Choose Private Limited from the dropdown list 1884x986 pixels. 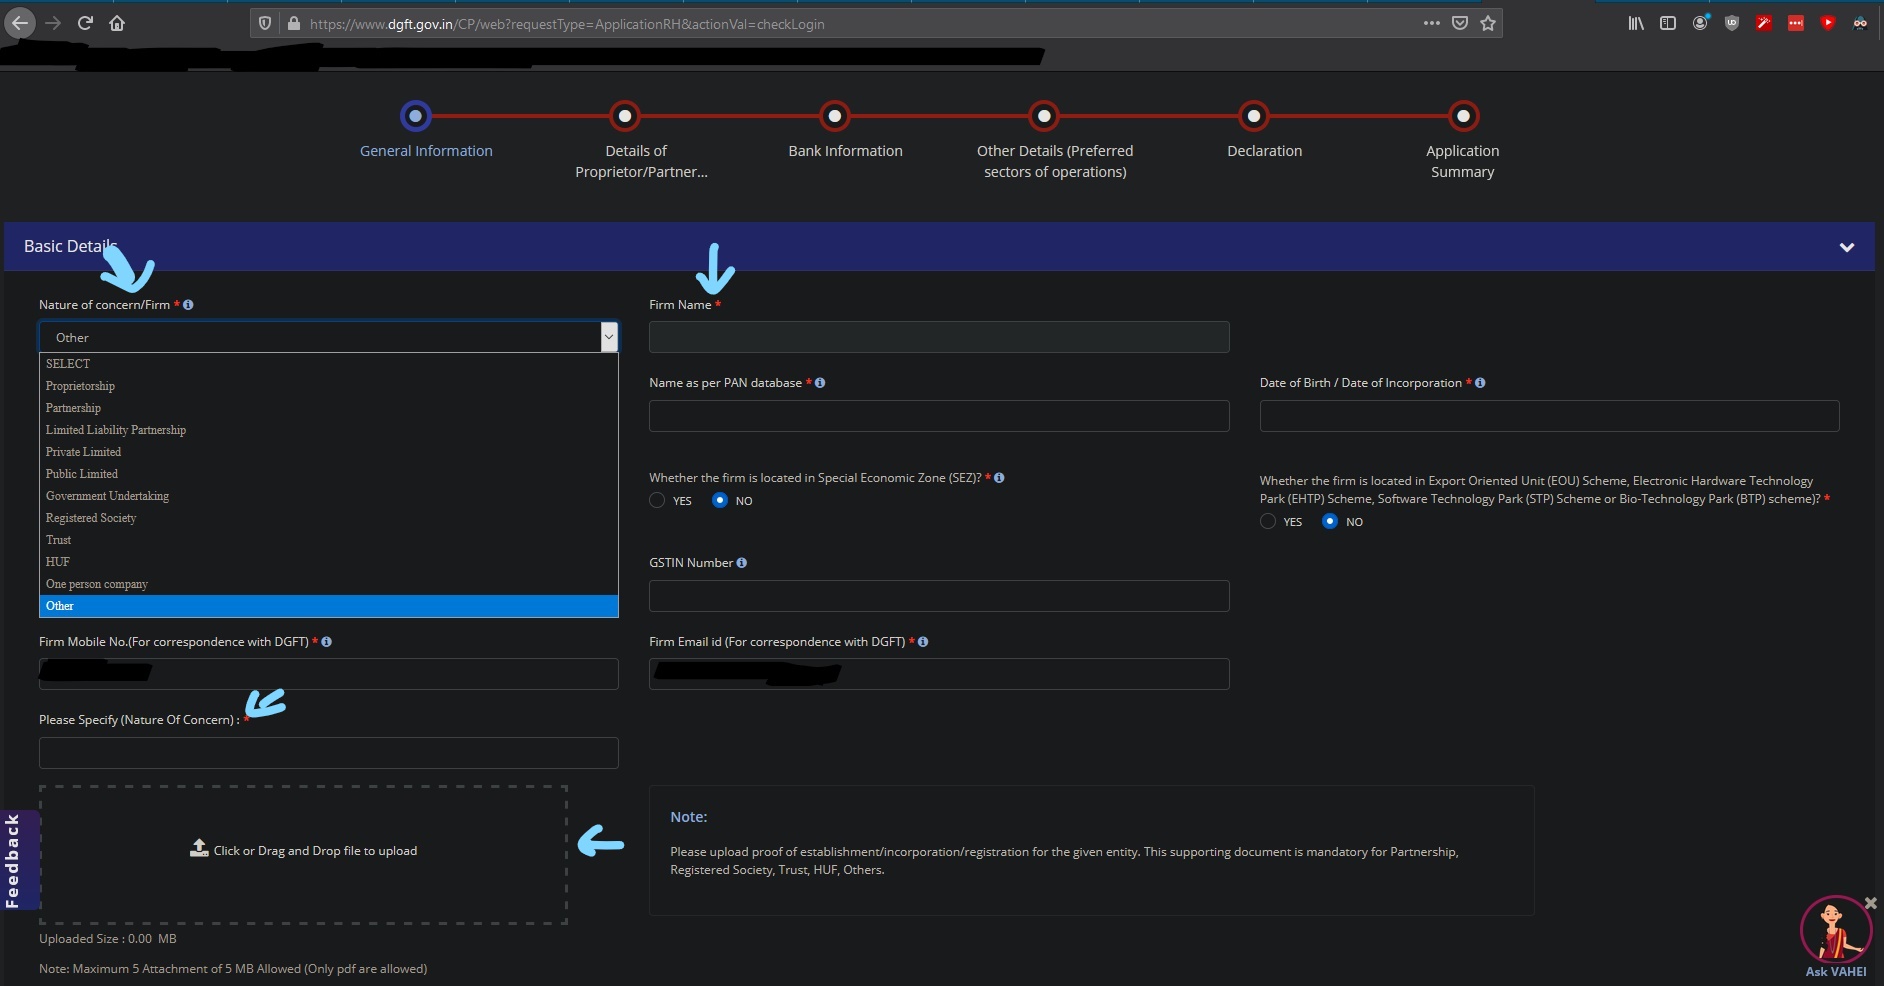pos(83,452)
